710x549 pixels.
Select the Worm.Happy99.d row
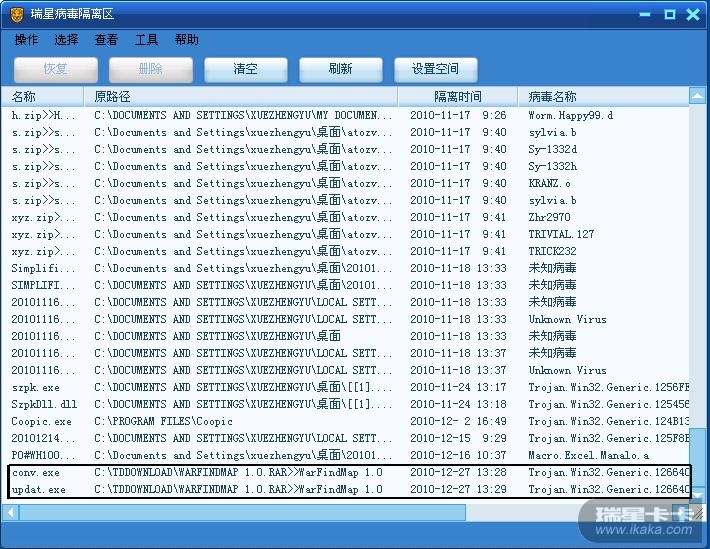pos(346,116)
